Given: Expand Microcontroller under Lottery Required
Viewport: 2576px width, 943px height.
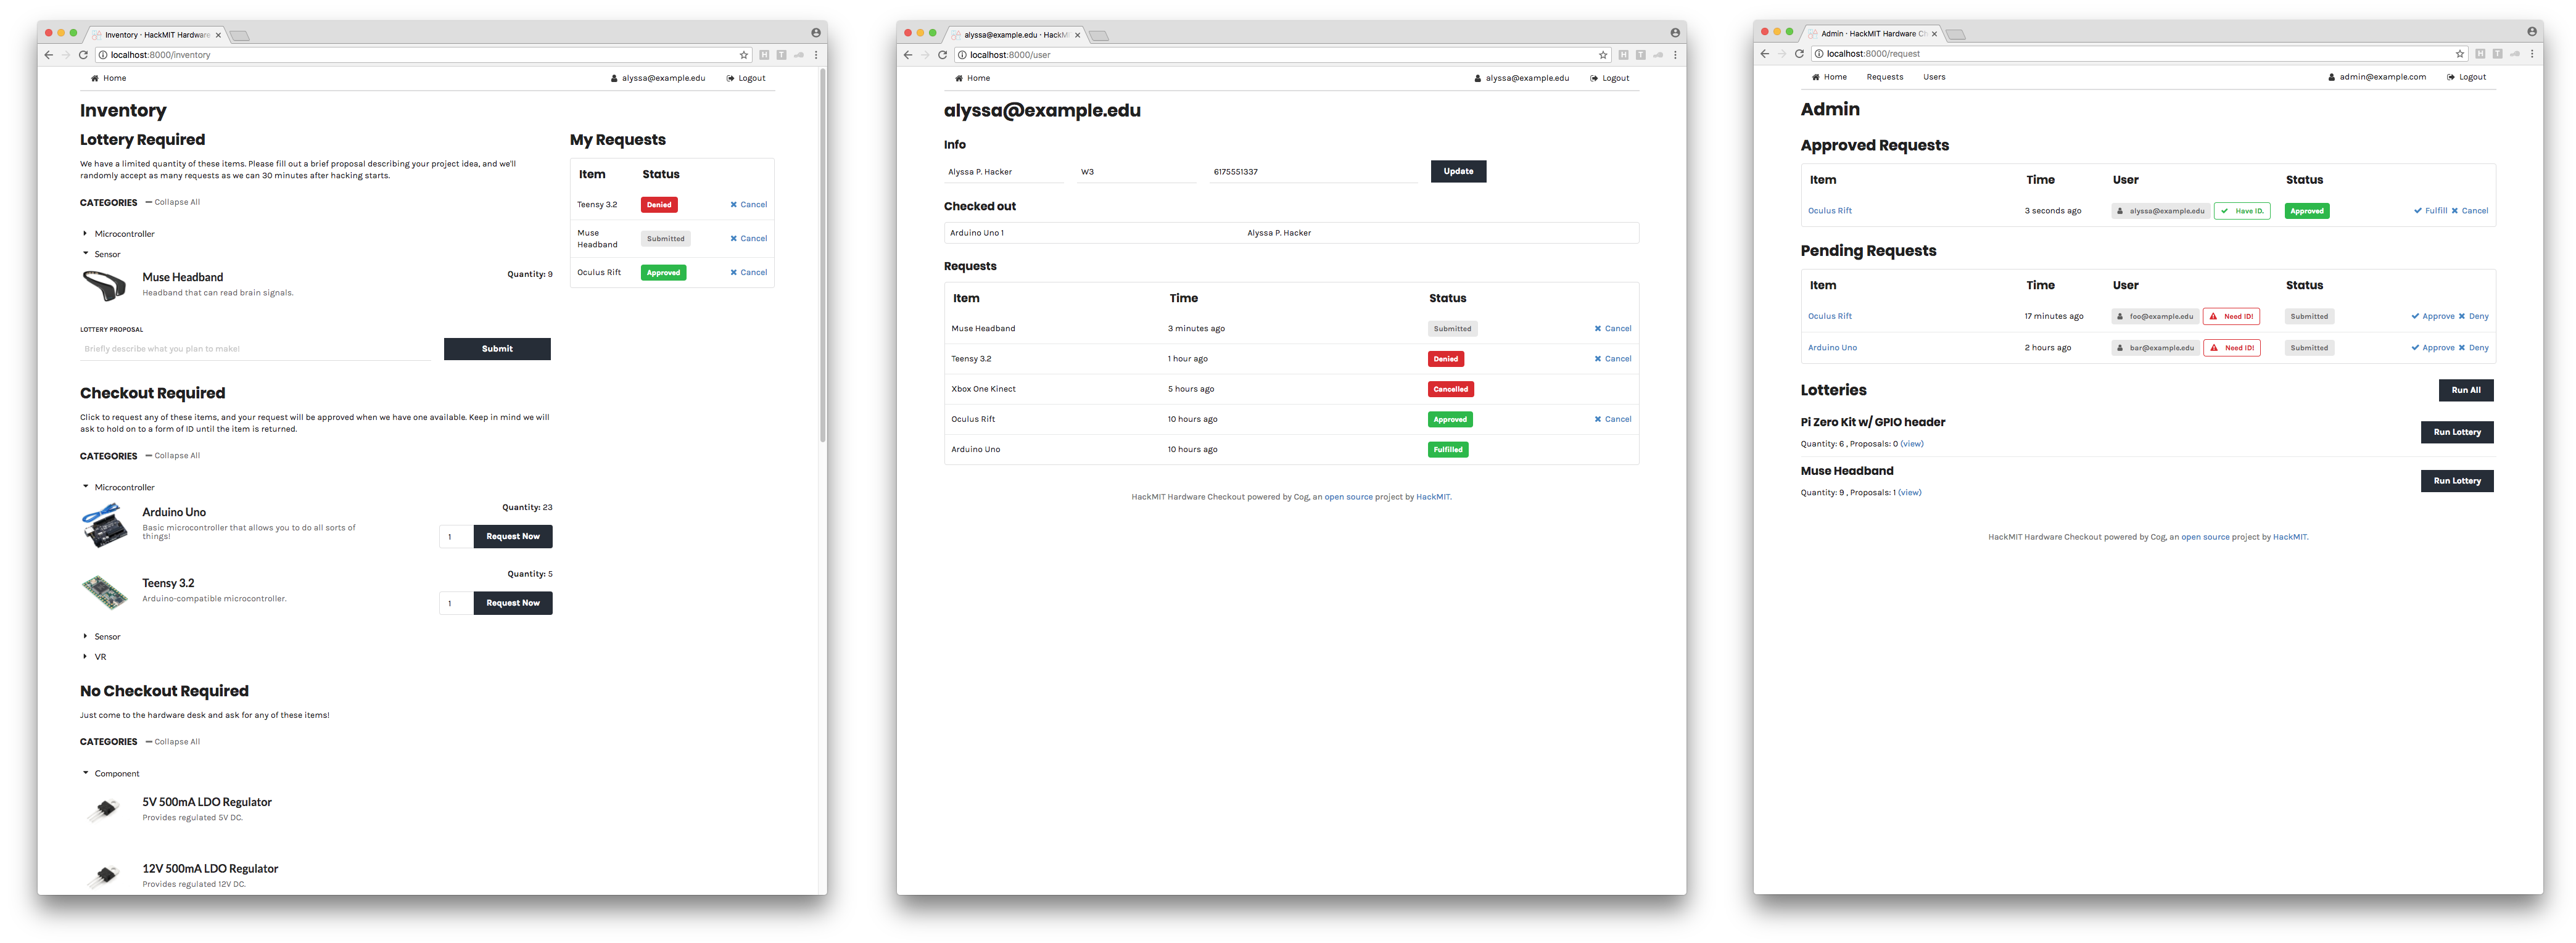Looking at the screenshot, I should tap(118, 234).
